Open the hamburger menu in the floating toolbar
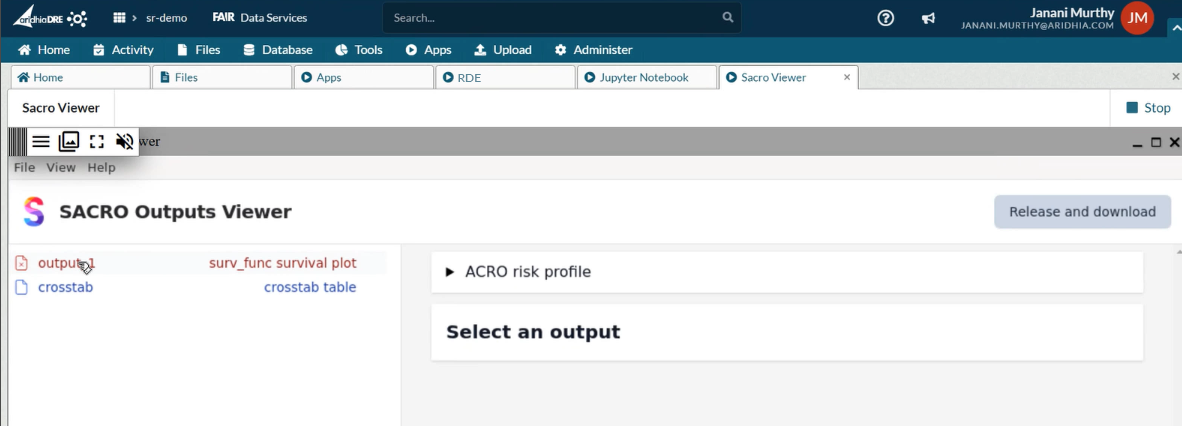This screenshot has width=1182, height=426. tap(41, 141)
